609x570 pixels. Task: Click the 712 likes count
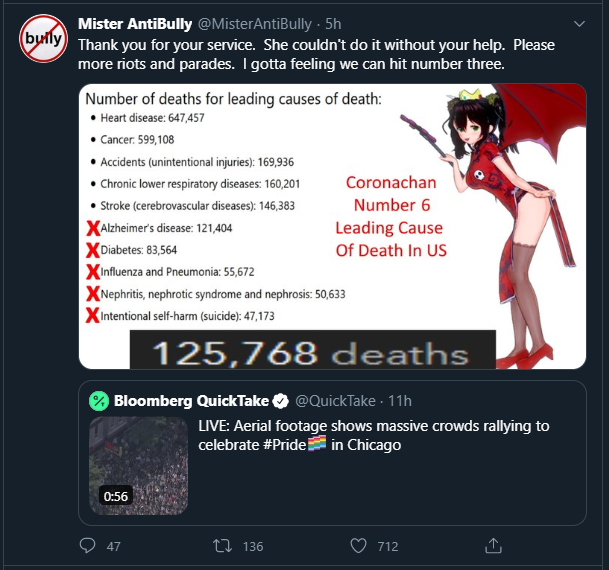[x=388, y=546]
